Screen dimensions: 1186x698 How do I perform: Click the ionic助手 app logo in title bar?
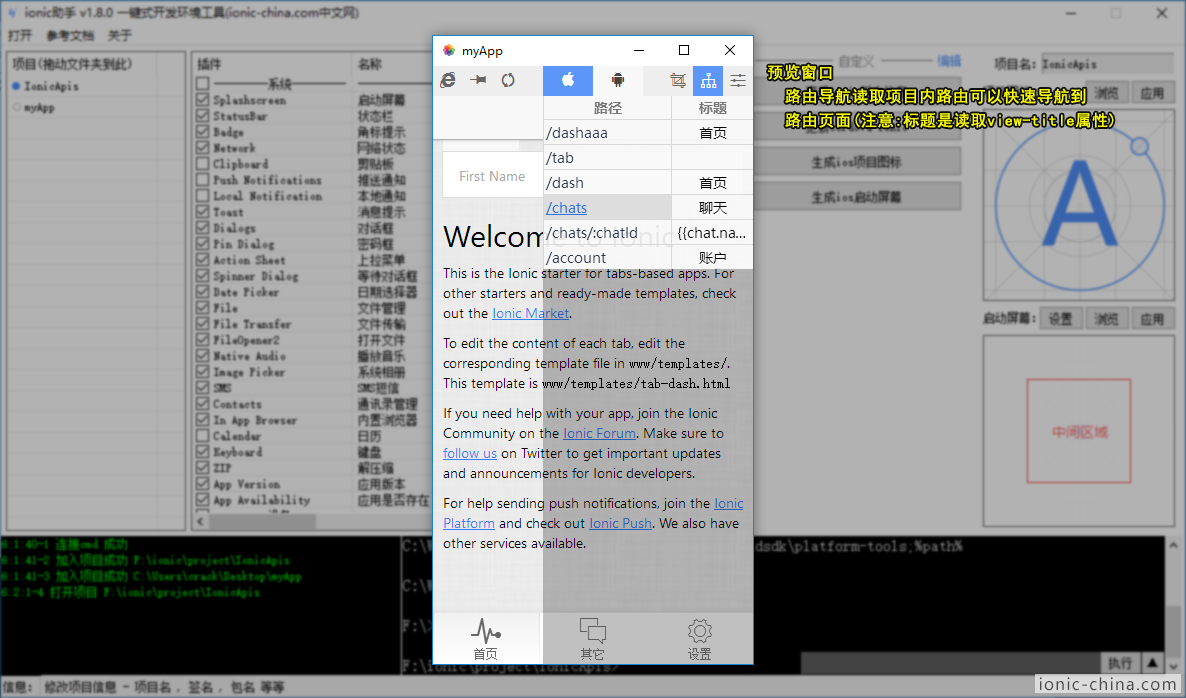pyautogui.click(x=11, y=13)
